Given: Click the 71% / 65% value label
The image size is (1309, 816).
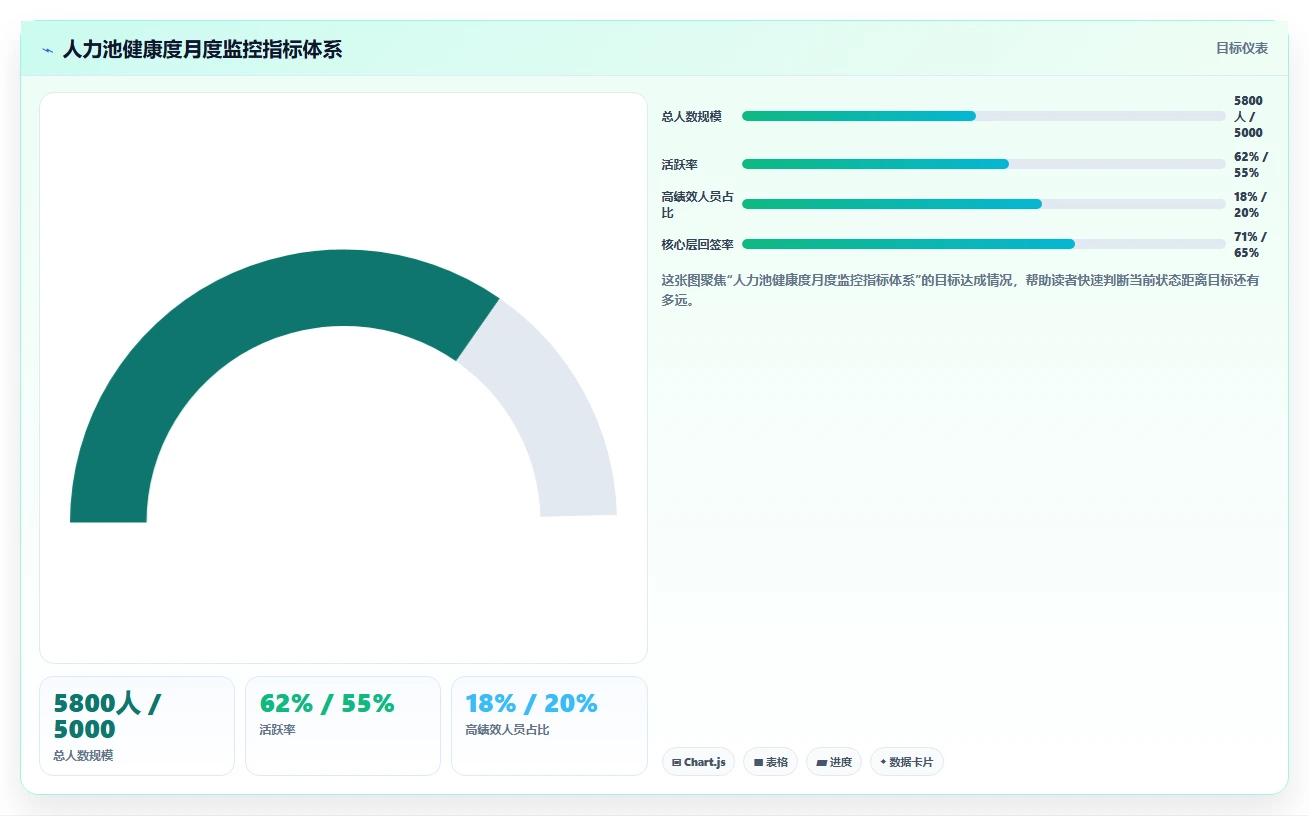Looking at the screenshot, I should point(1250,244).
